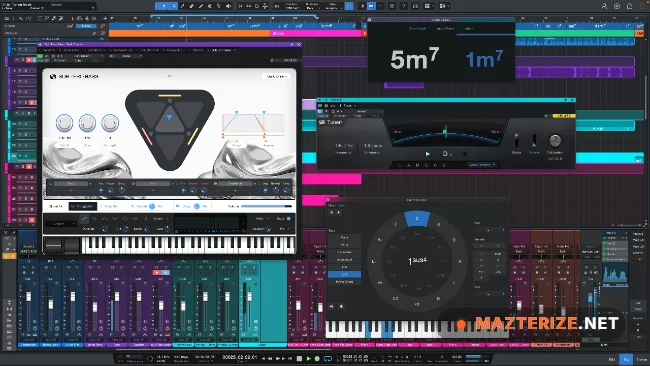
Task: Click the highlighted C key on chord wheel
Action: tap(417, 219)
